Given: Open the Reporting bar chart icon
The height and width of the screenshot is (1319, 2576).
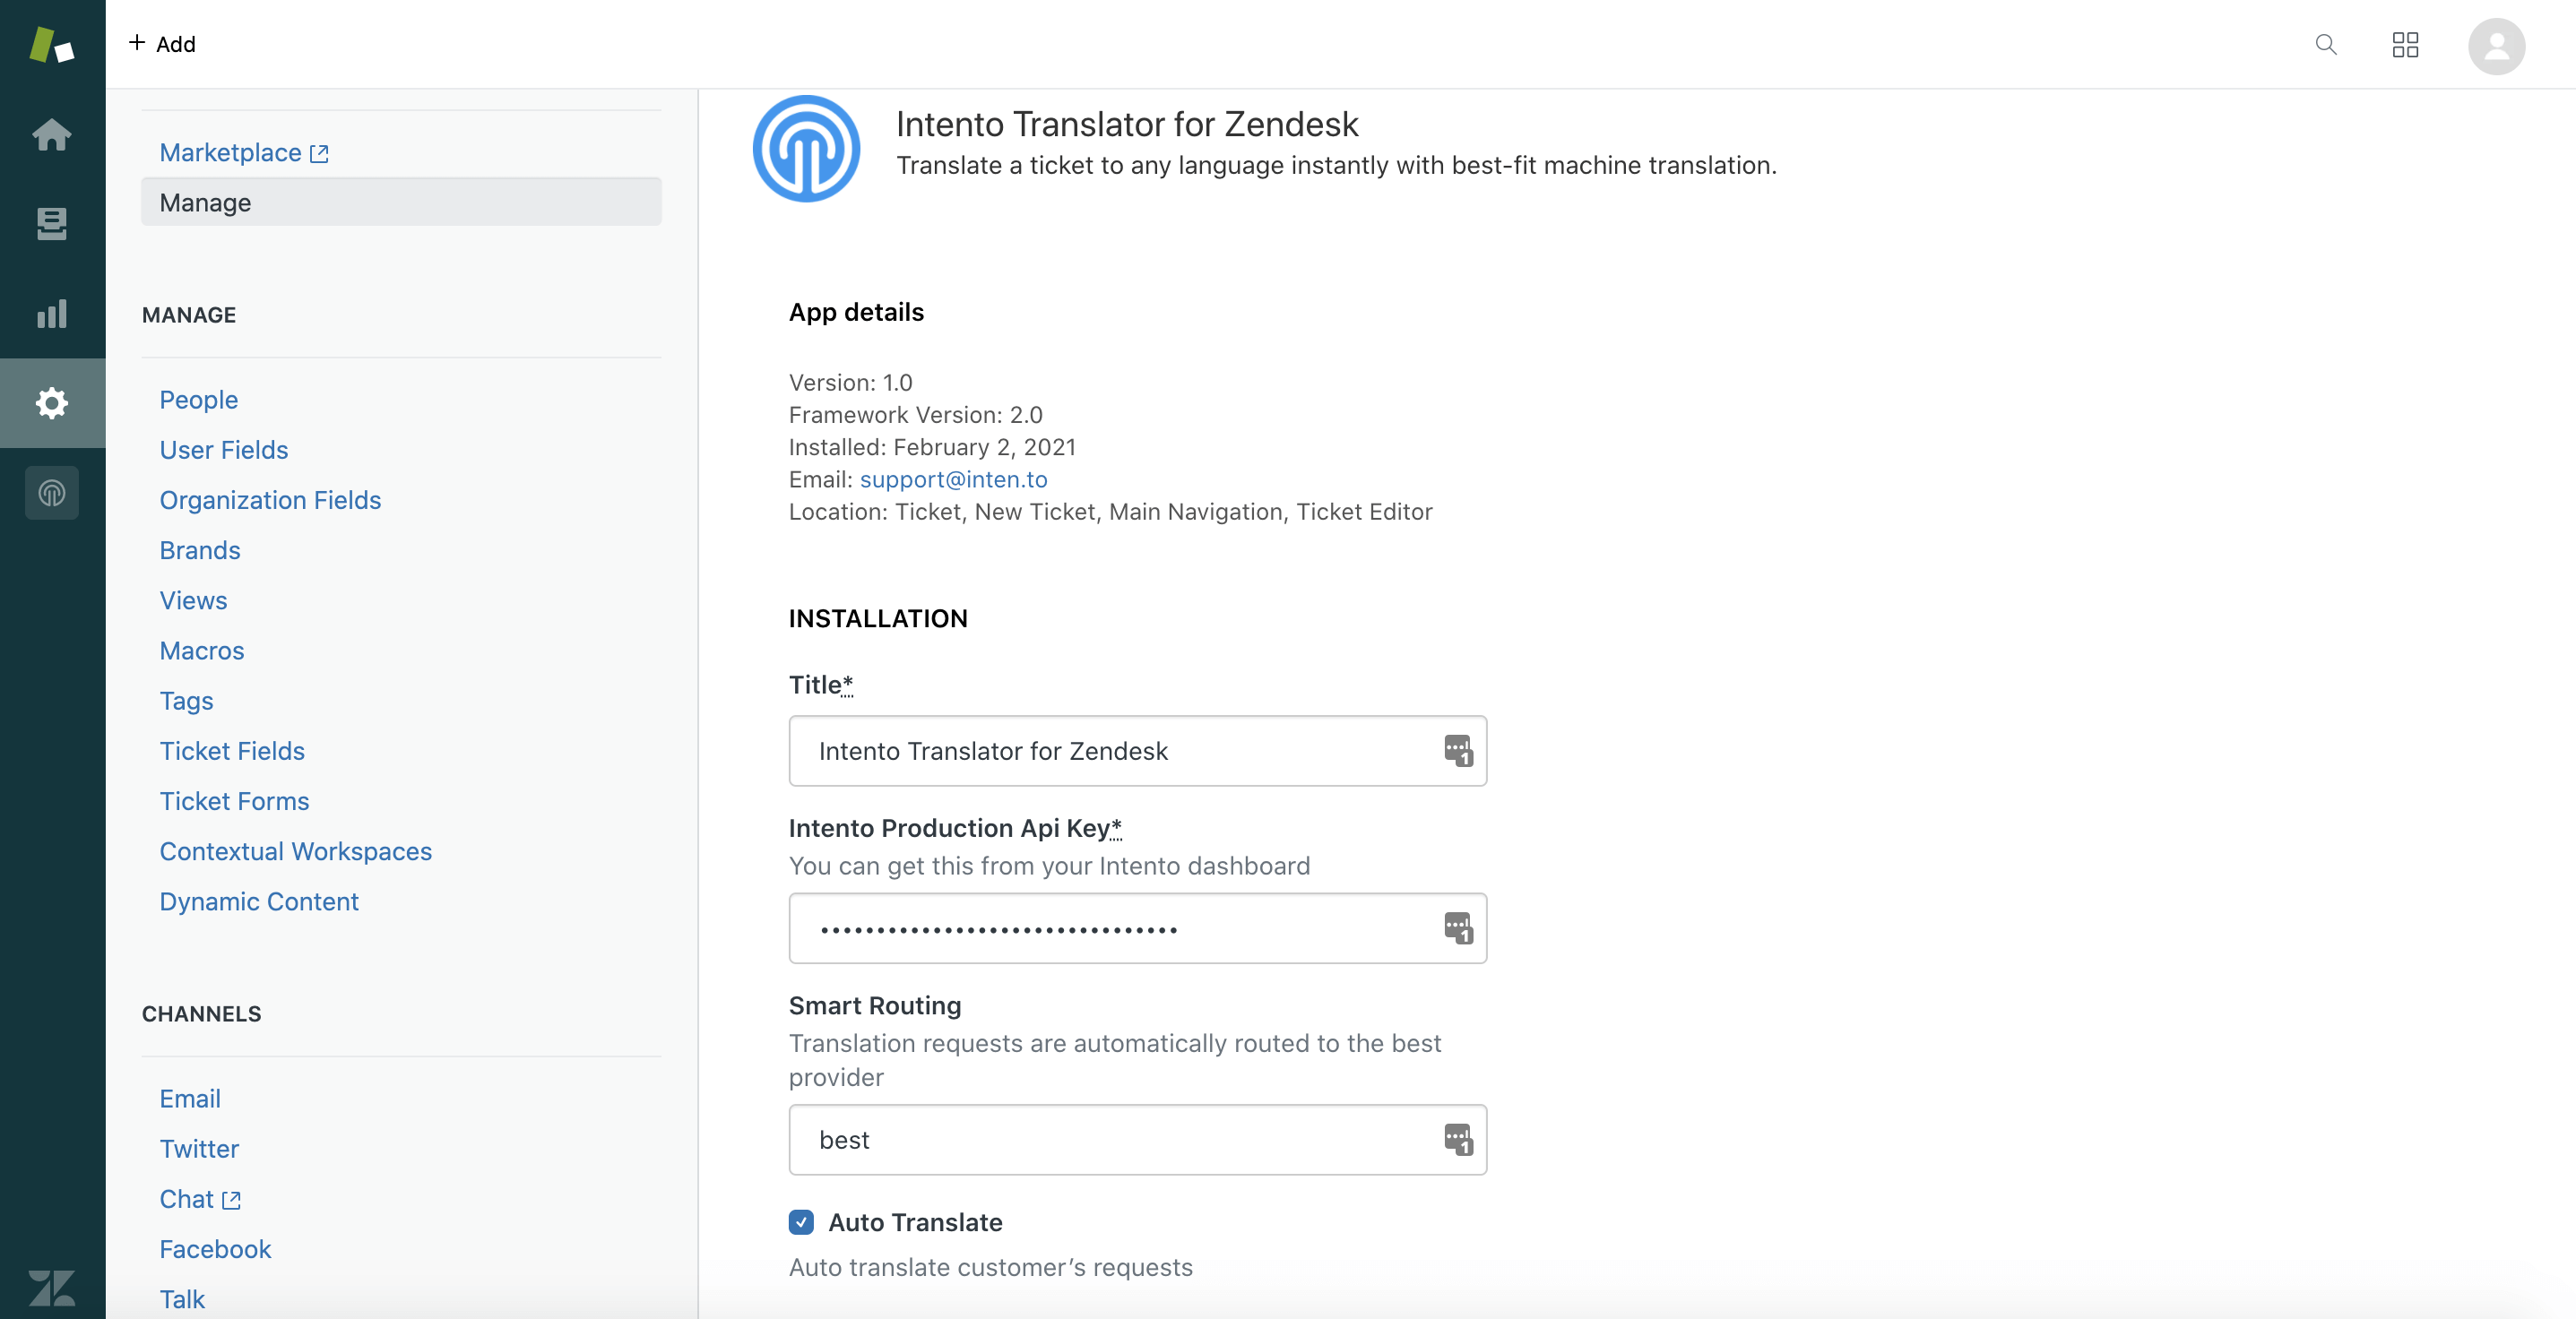Looking at the screenshot, I should coord(52,313).
